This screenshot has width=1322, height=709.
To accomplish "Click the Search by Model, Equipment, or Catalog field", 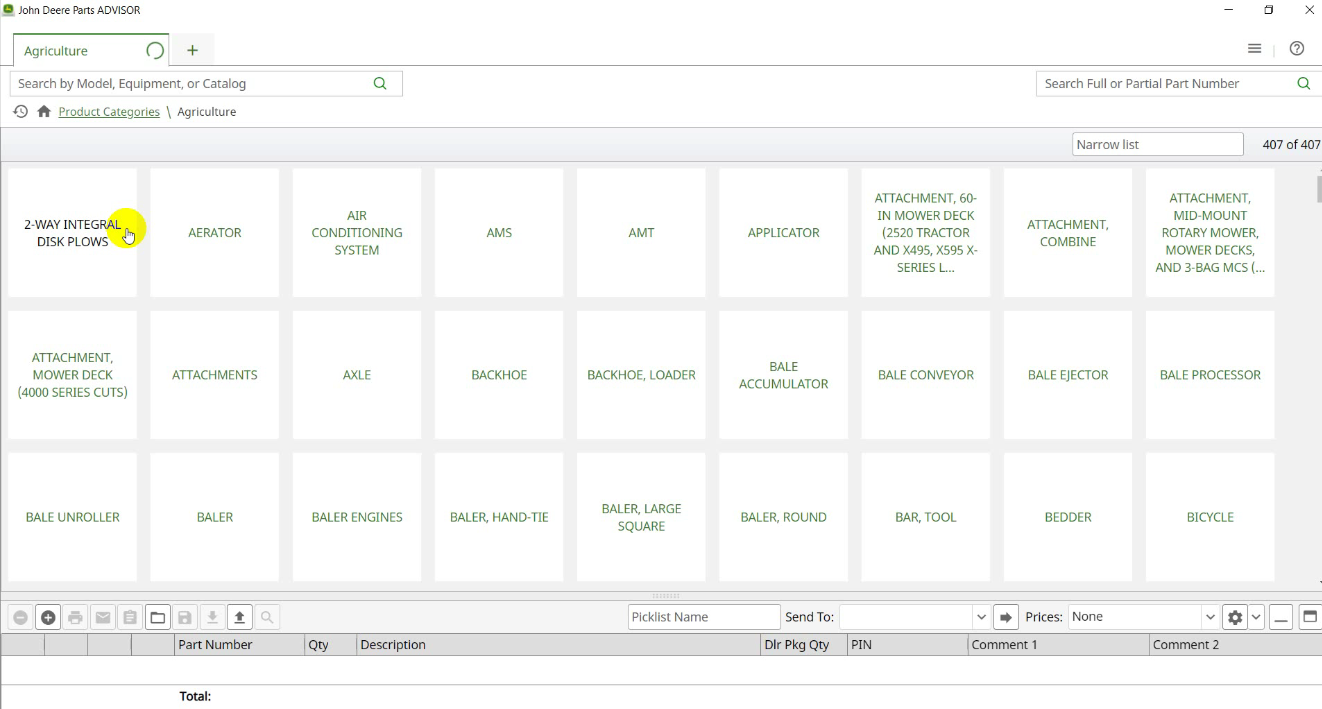I will [x=206, y=84].
